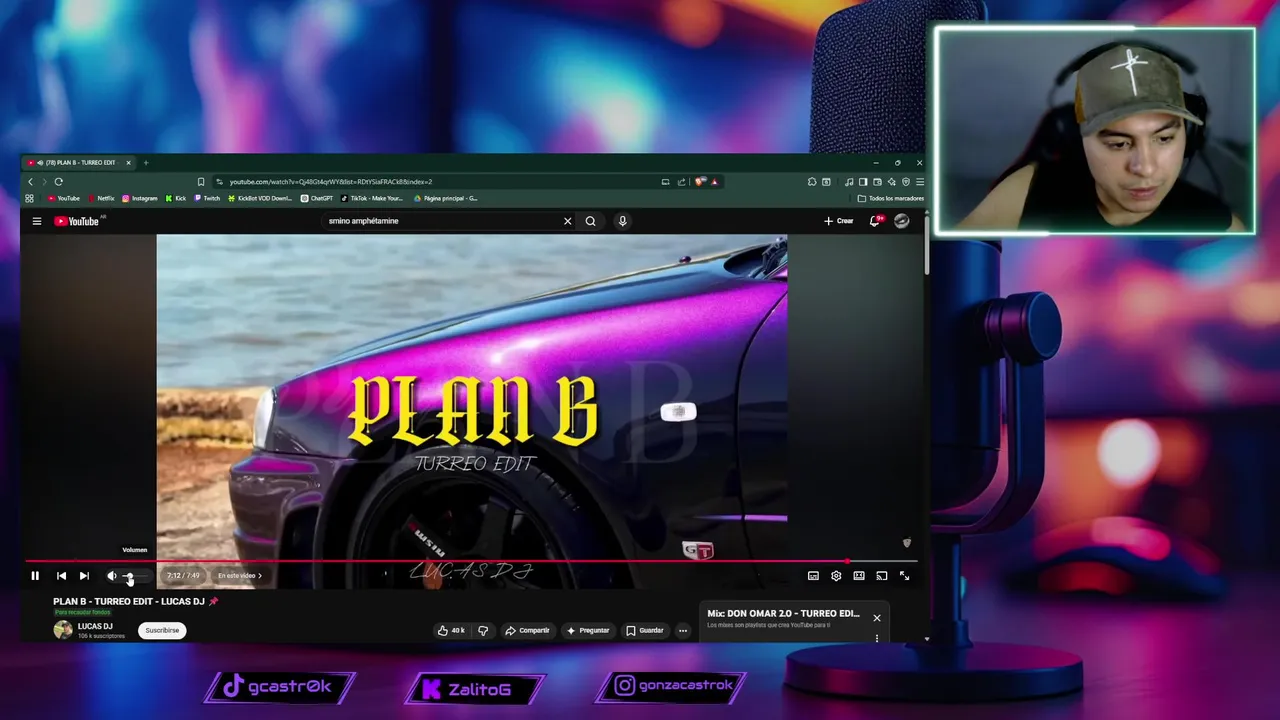Toggle subtitles in the video player
This screenshot has width=1280, height=720.
point(813,576)
